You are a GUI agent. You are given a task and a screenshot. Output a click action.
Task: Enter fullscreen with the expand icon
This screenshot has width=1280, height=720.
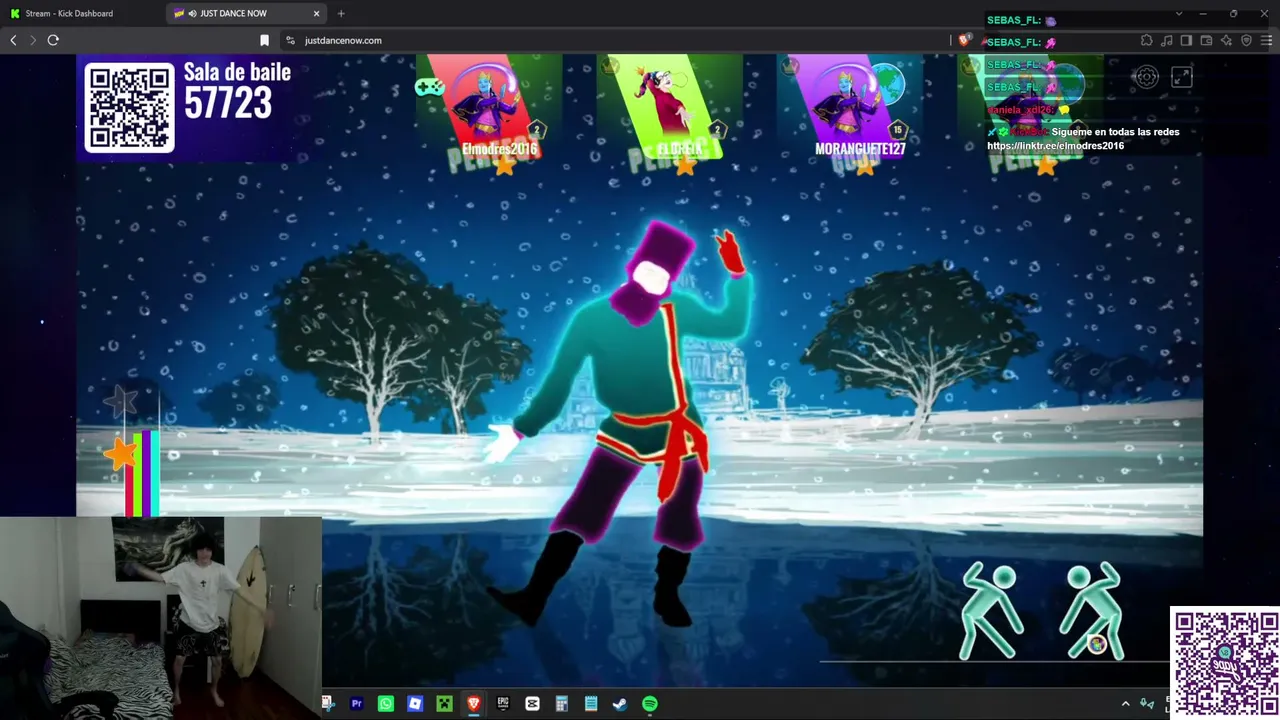point(1182,77)
